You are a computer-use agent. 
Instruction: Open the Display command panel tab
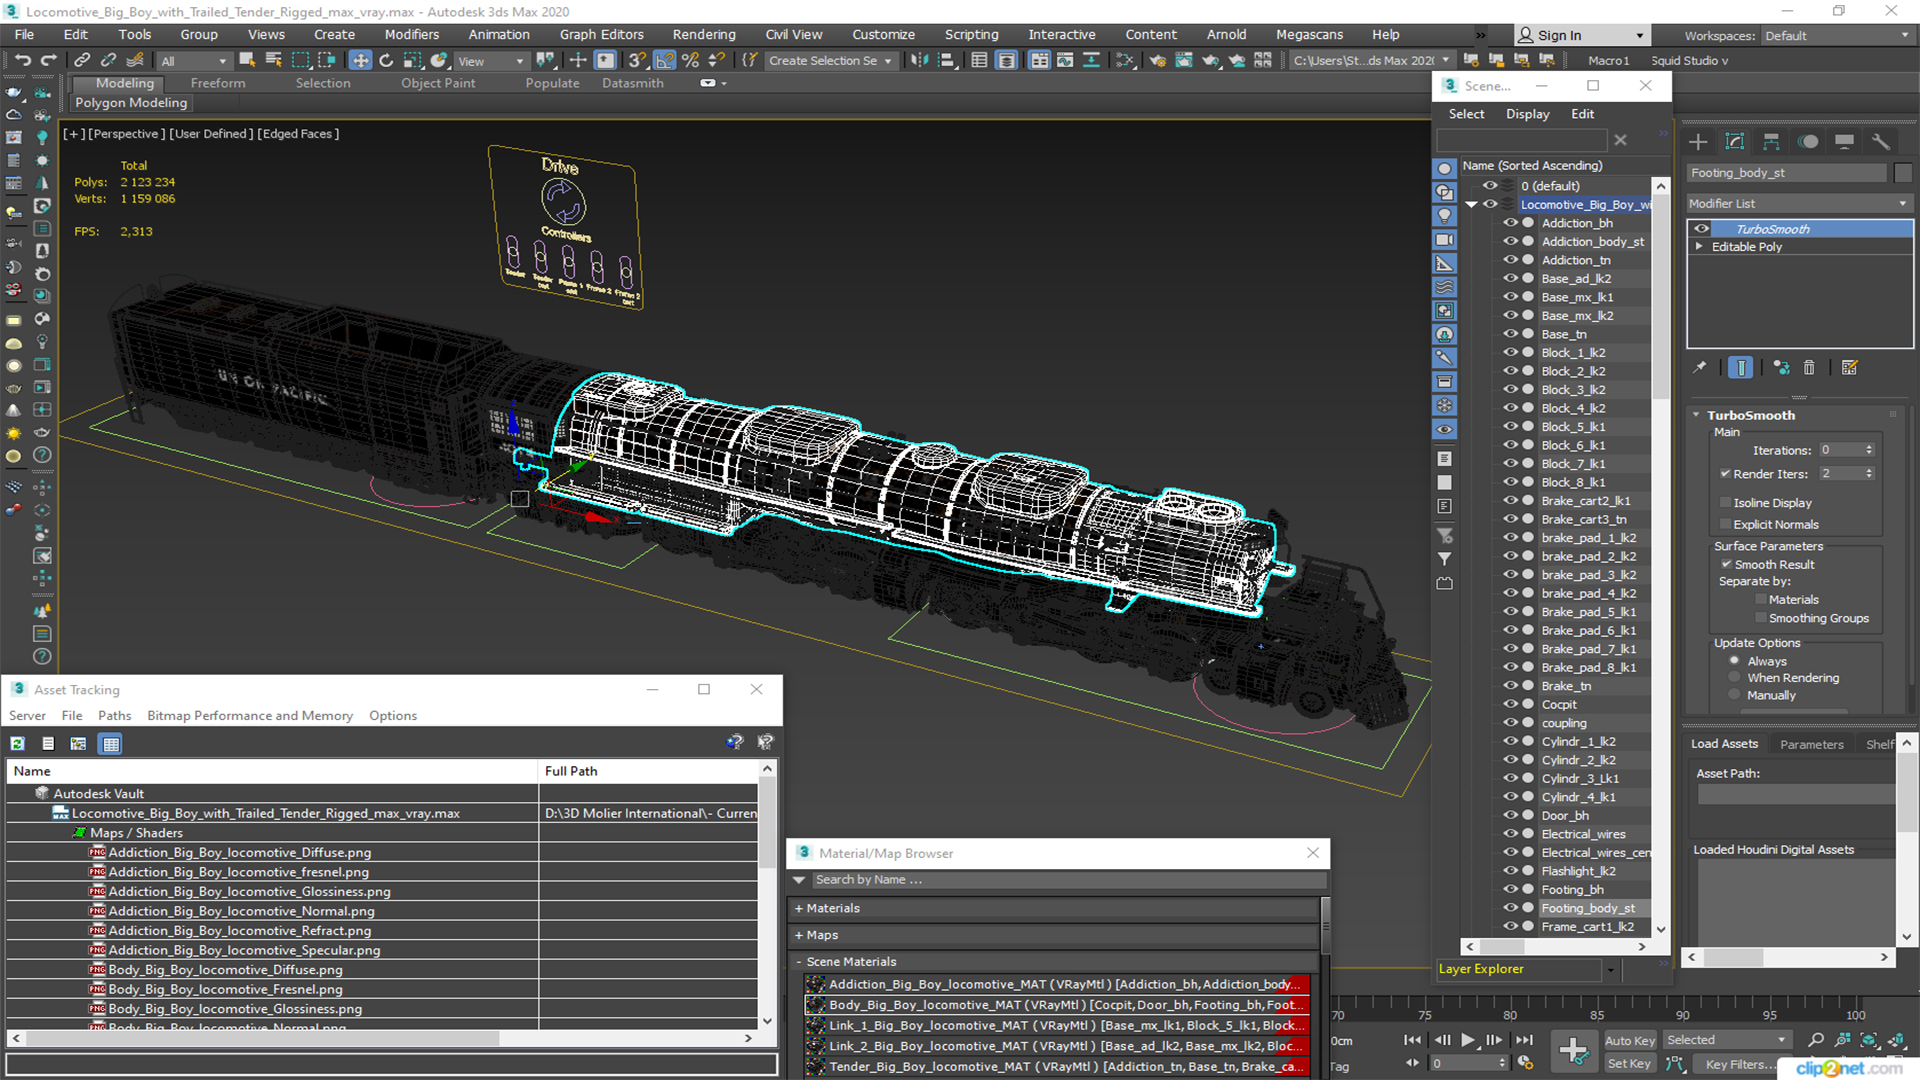pyautogui.click(x=1844, y=142)
